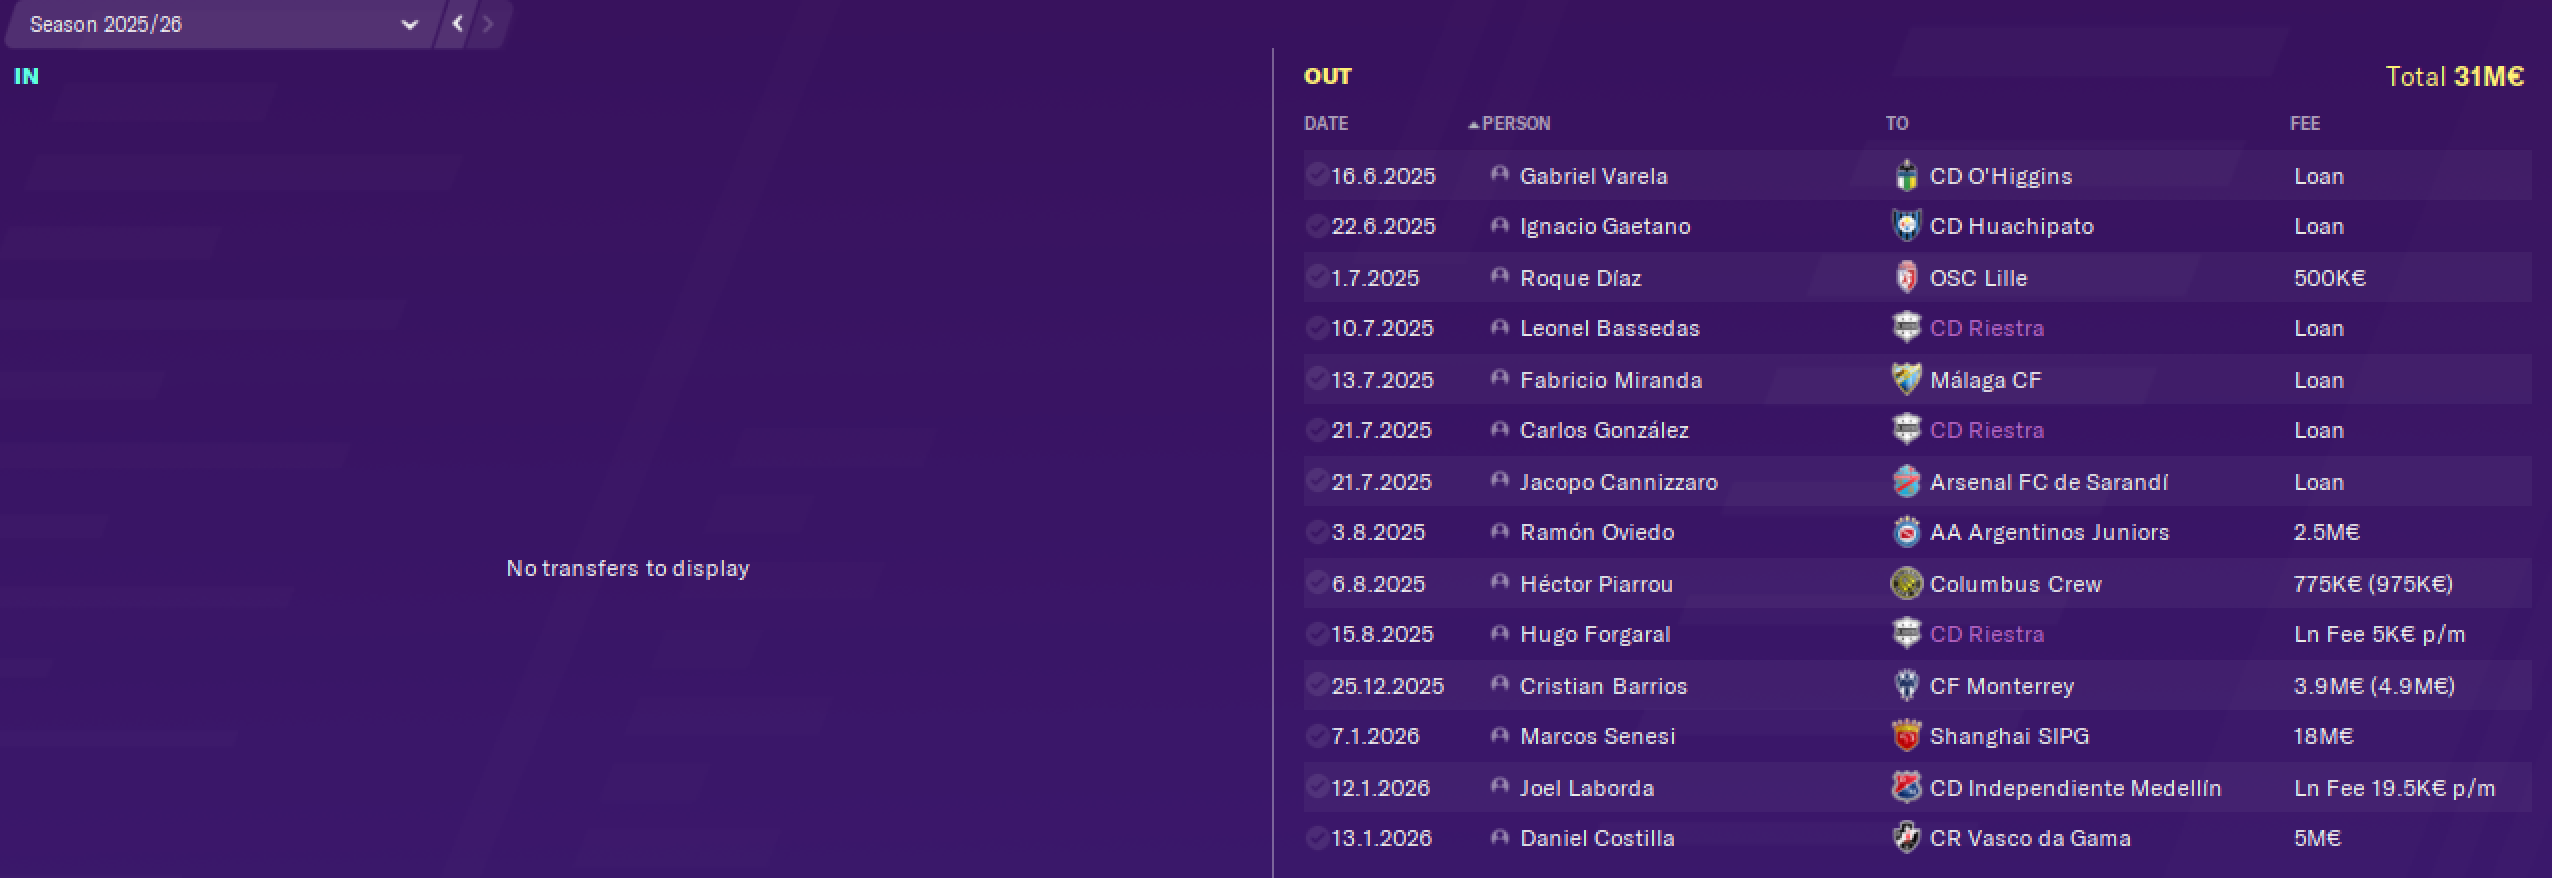2552x878 pixels.
Task: Sort transfers by DATE column header
Action: point(1326,124)
